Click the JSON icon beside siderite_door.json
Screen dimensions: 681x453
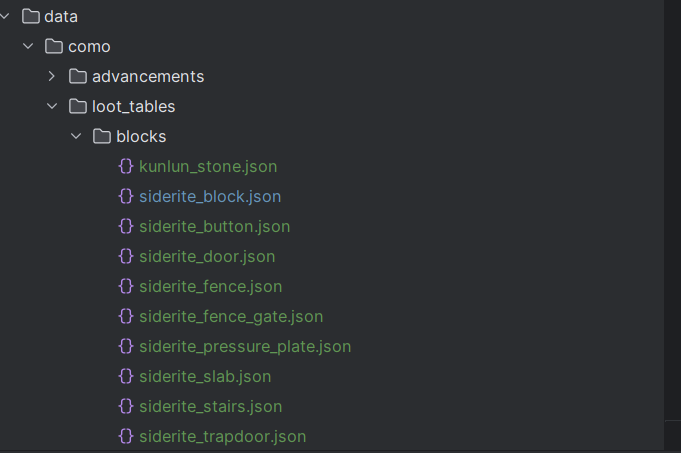tap(126, 256)
